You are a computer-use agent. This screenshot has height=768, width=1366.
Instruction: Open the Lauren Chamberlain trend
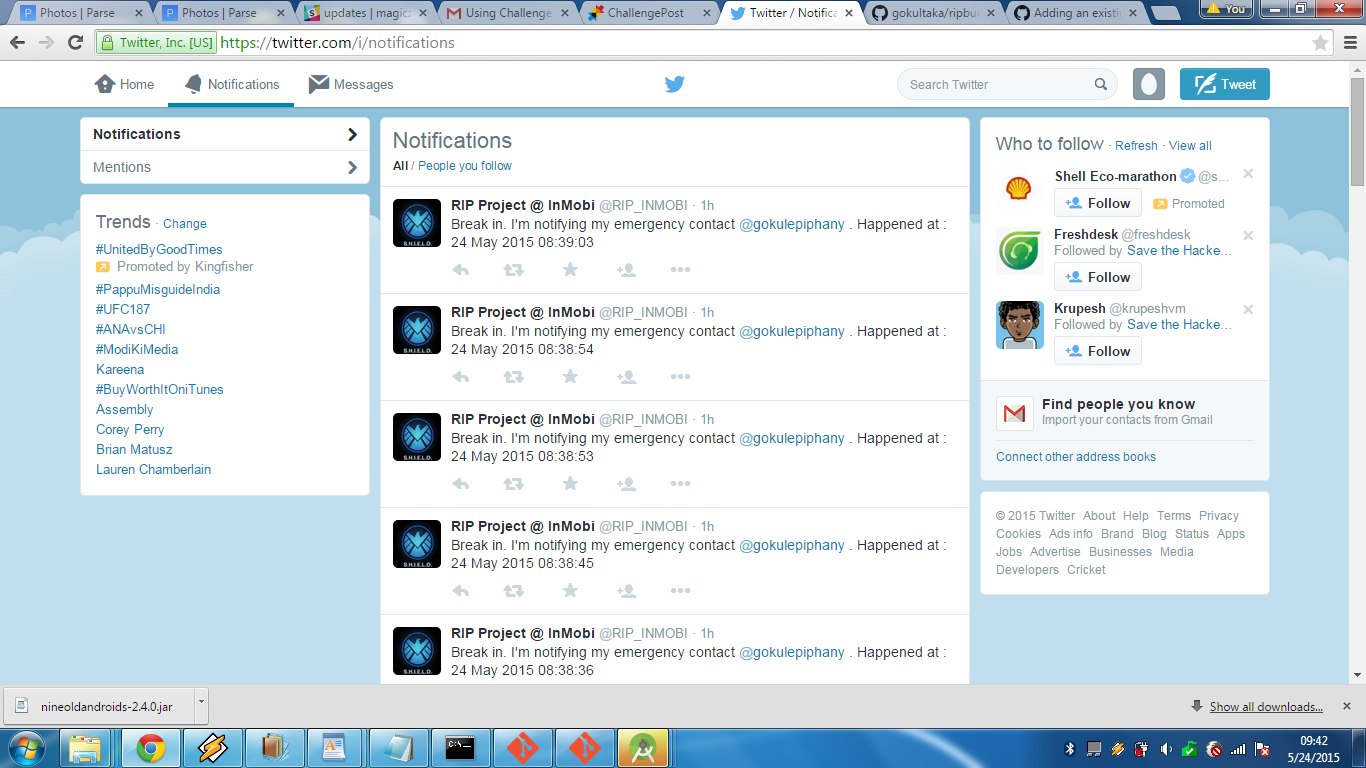tap(154, 470)
